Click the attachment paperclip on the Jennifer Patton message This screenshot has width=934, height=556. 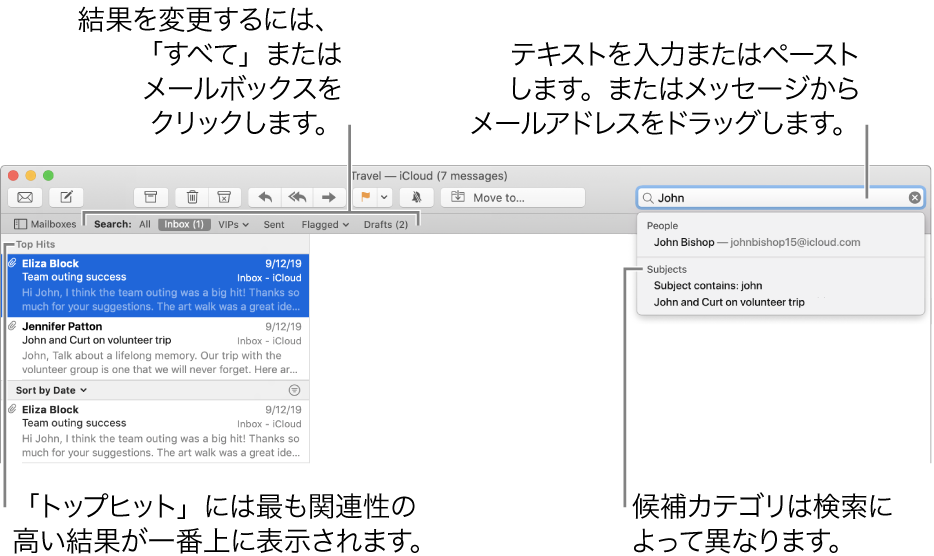click(12, 326)
